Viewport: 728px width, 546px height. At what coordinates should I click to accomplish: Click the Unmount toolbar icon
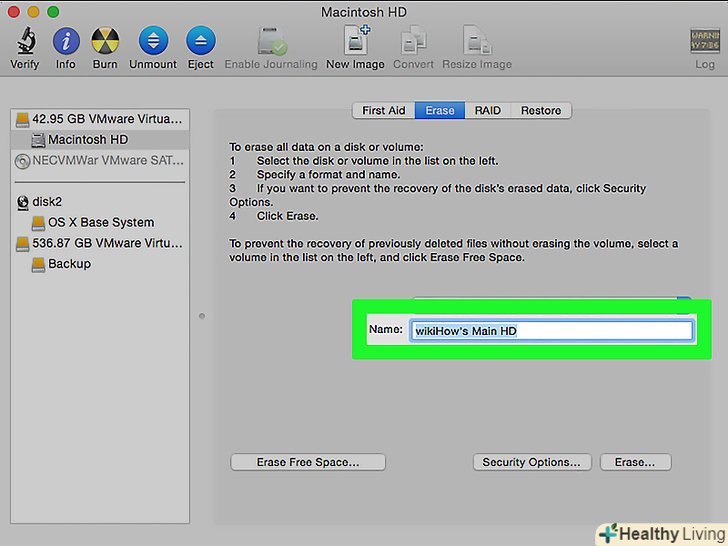pos(153,41)
